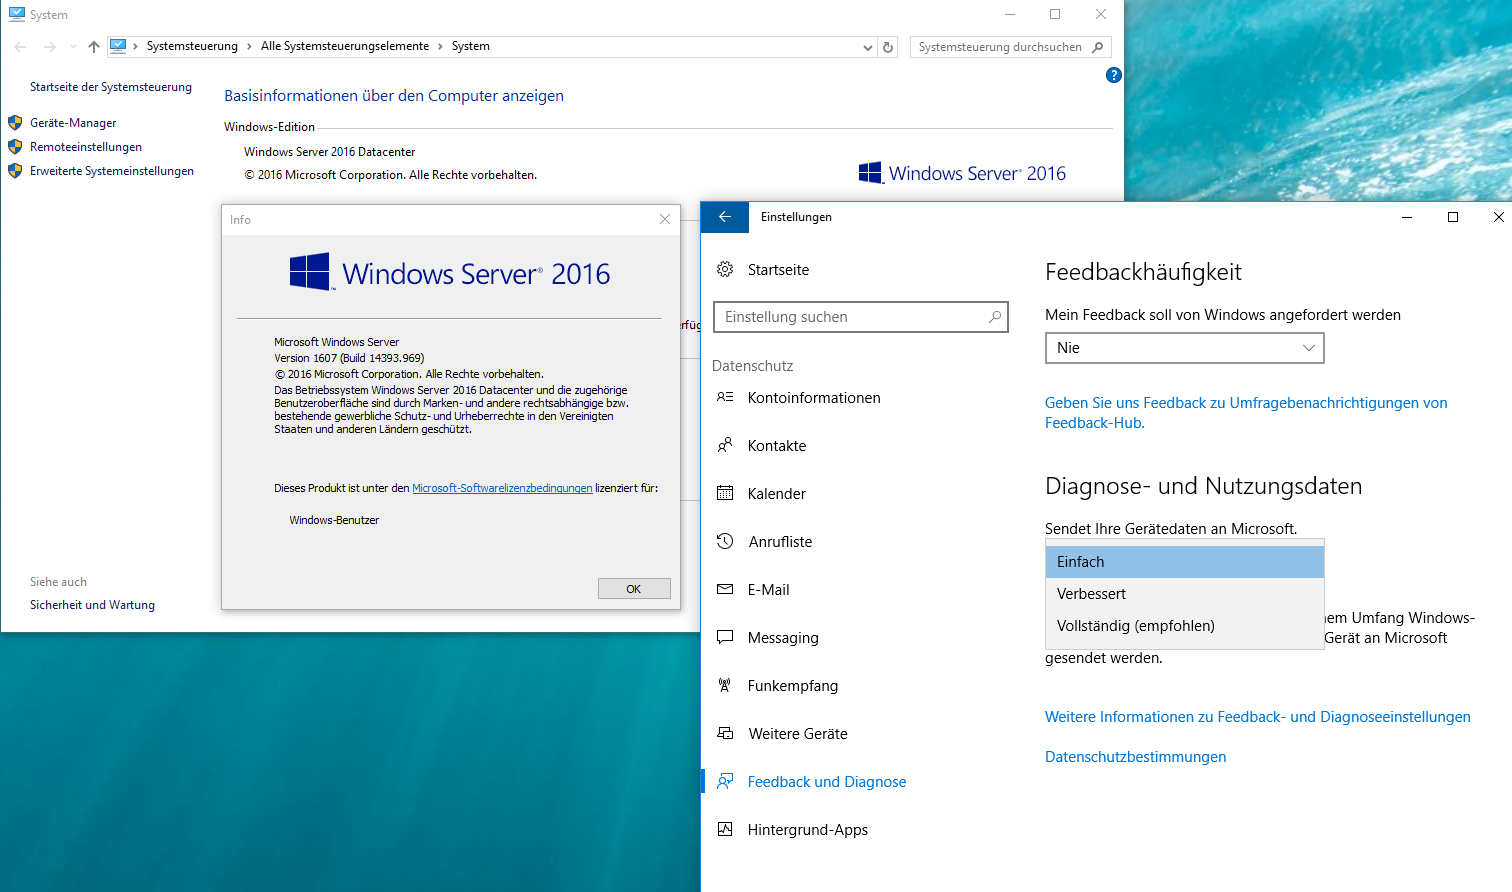Open Geräte-Manager from the System sidebar

[x=73, y=123]
